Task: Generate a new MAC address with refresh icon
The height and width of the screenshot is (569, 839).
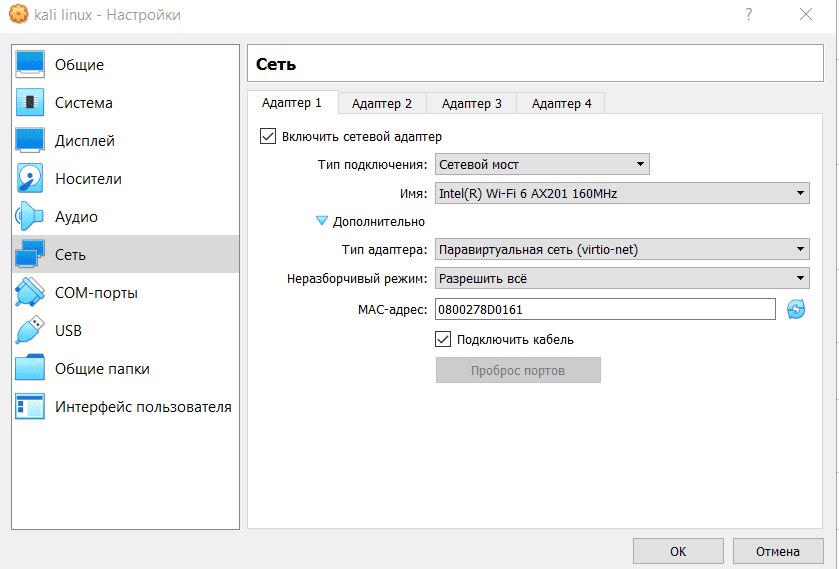Action: pos(796,310)
